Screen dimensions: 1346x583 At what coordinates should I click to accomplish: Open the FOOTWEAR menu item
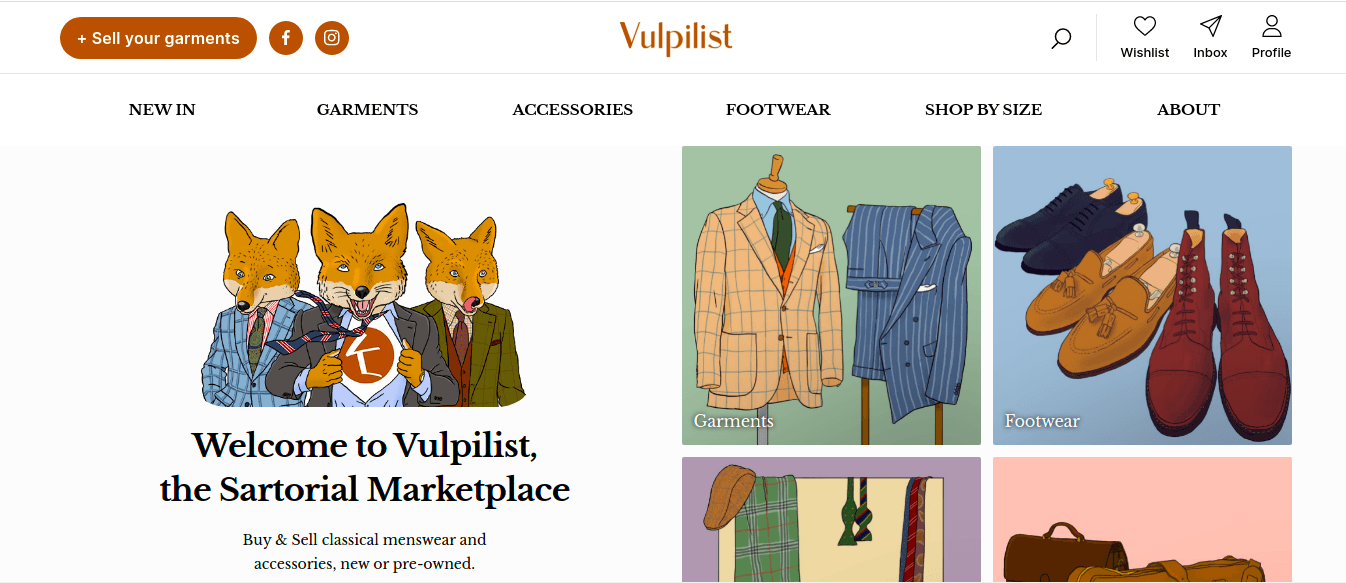tap(778, 109)
